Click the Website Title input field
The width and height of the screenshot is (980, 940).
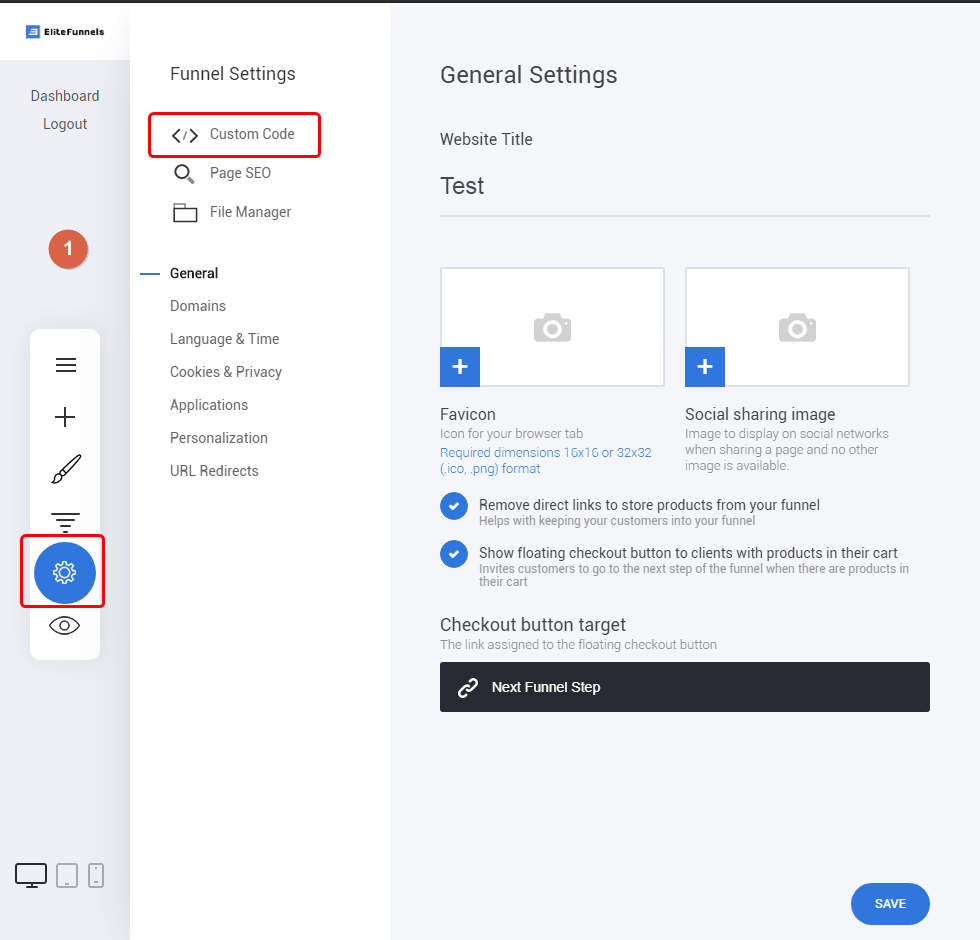684,186
